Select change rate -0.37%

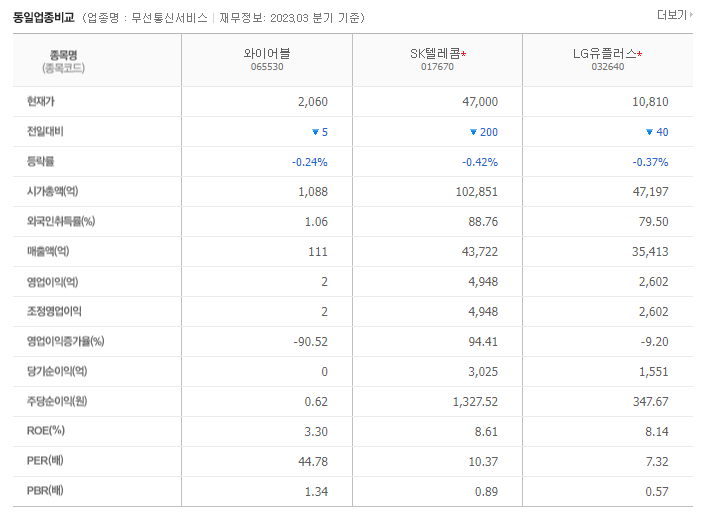pos(650,162)
